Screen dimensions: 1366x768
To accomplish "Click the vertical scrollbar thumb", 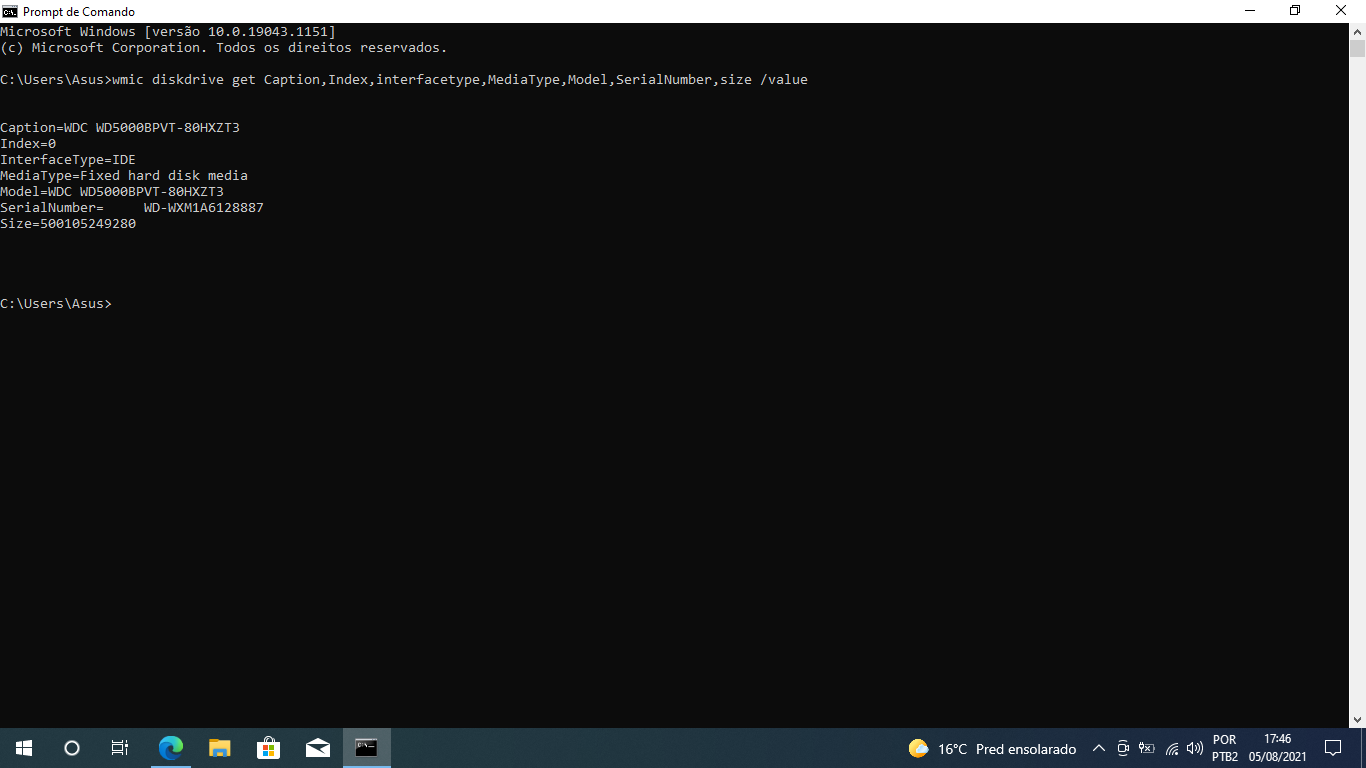I will (x=1357, y=49).
